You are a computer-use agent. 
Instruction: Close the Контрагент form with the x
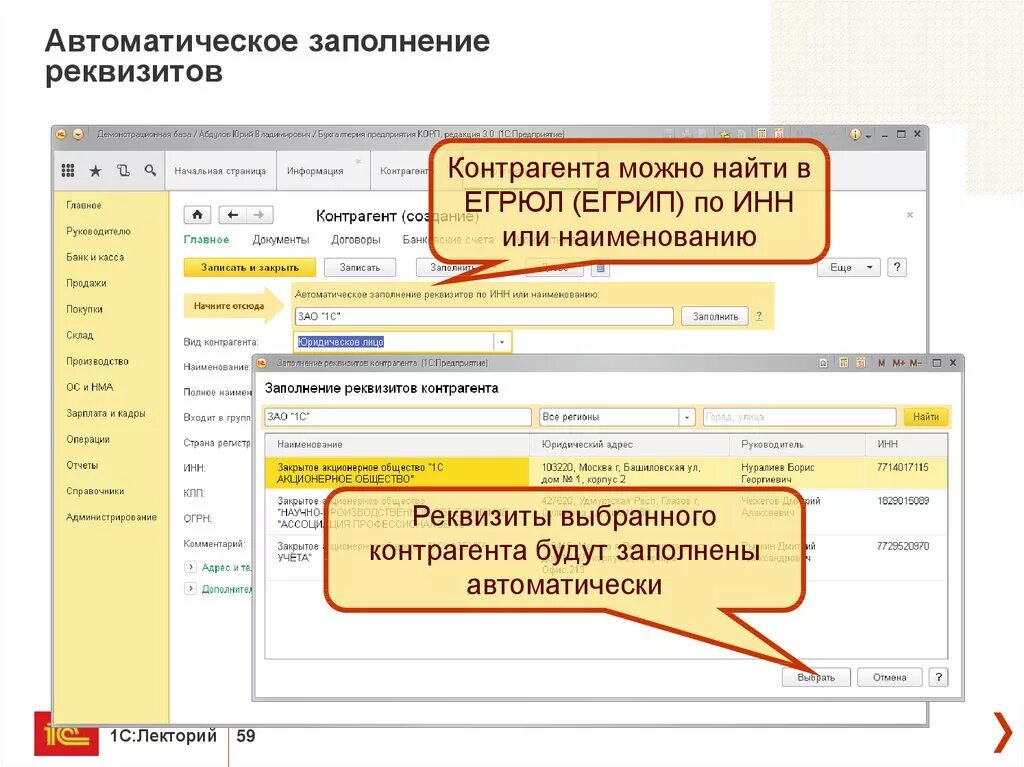pyautogui.click(x=910, y=215)
